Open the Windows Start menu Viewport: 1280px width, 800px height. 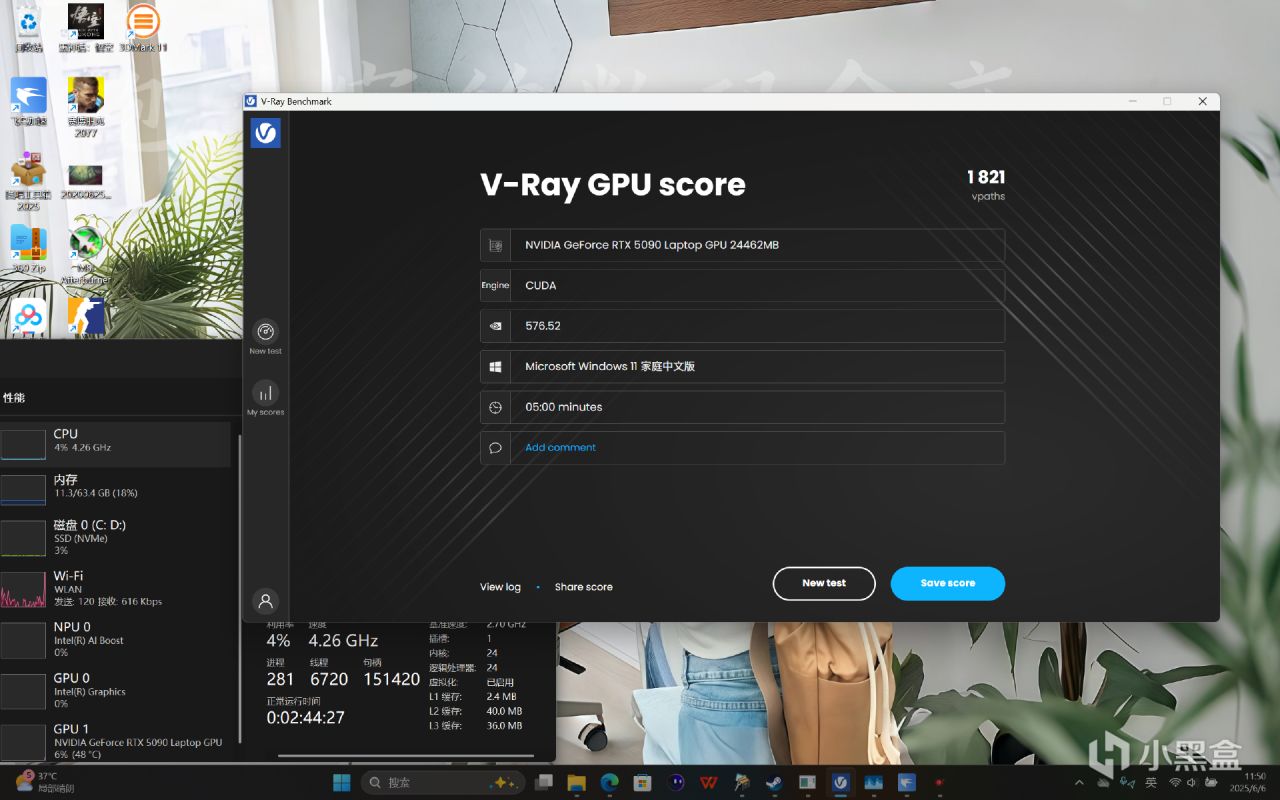(x=342, y=782)
